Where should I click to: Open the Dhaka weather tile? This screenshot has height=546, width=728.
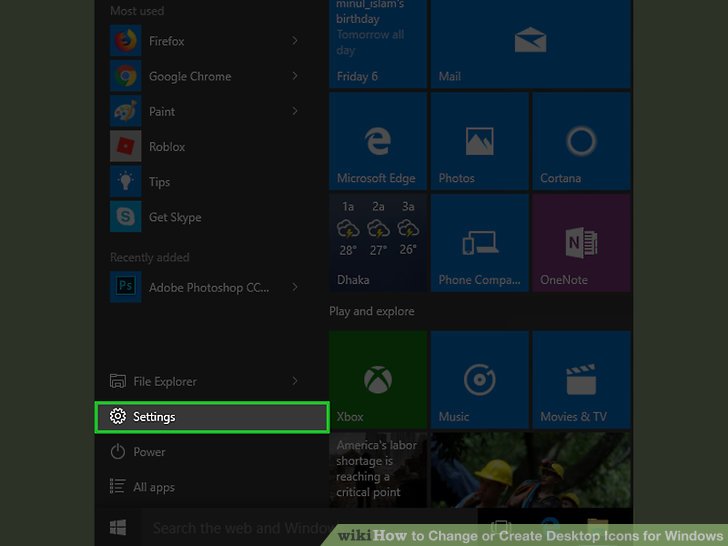click(x=378, y=243)
